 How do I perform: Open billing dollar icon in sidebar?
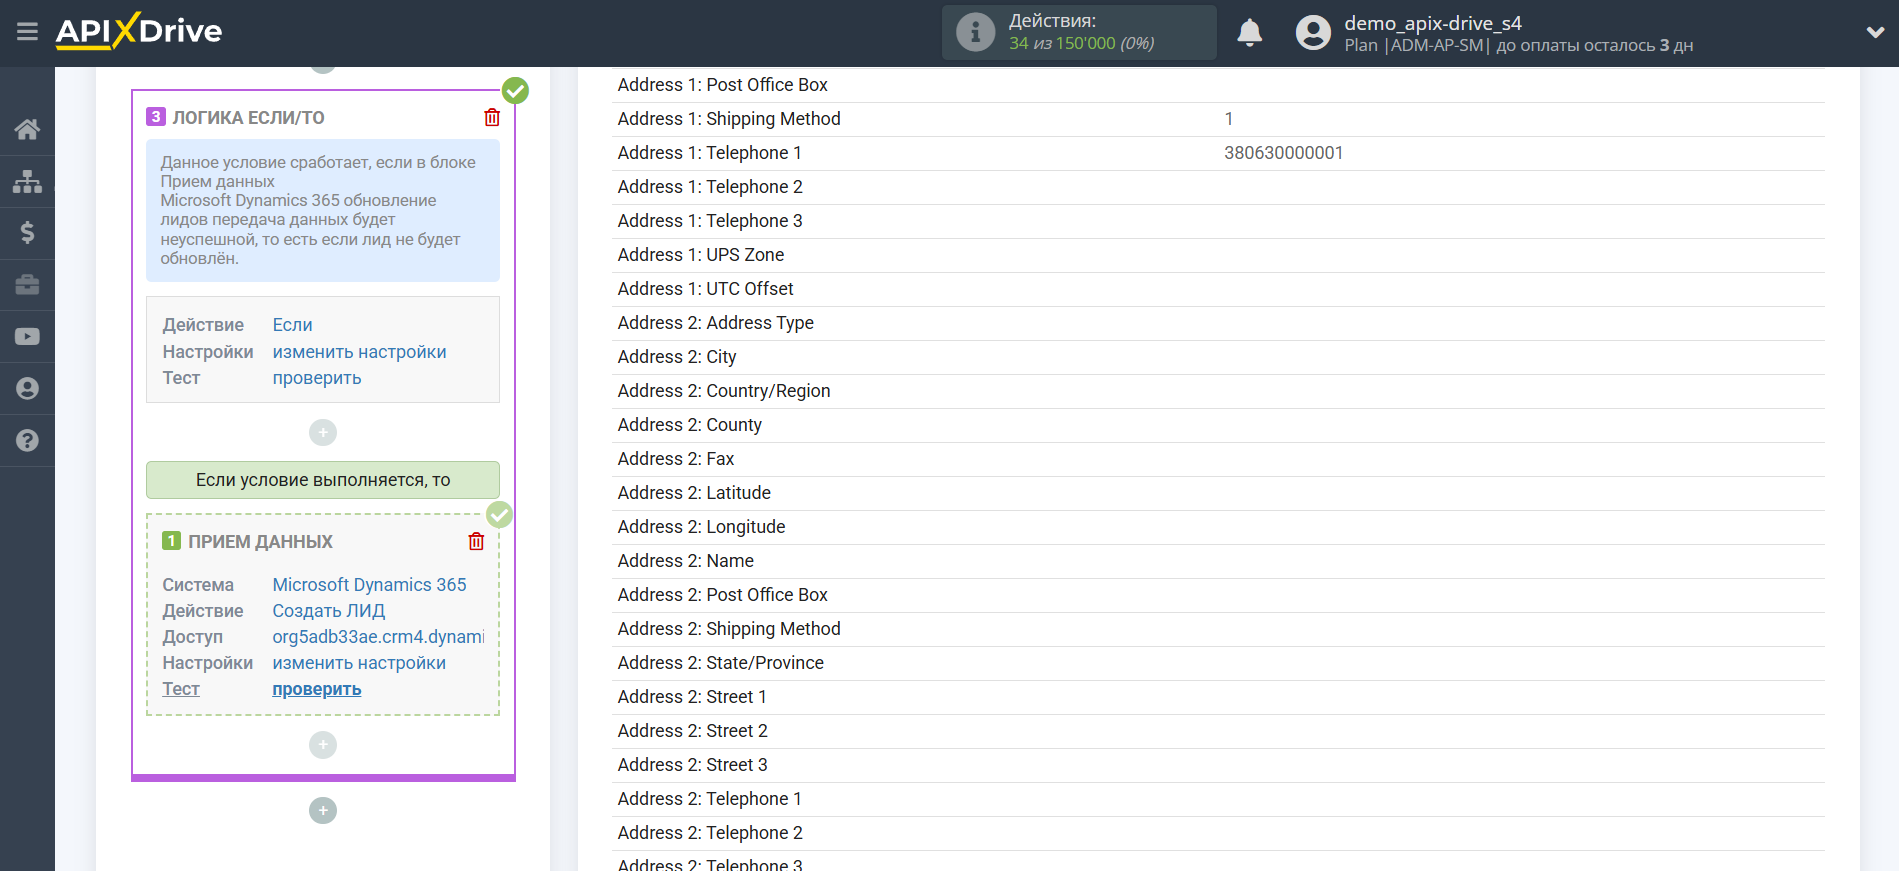tap(27, 233)
